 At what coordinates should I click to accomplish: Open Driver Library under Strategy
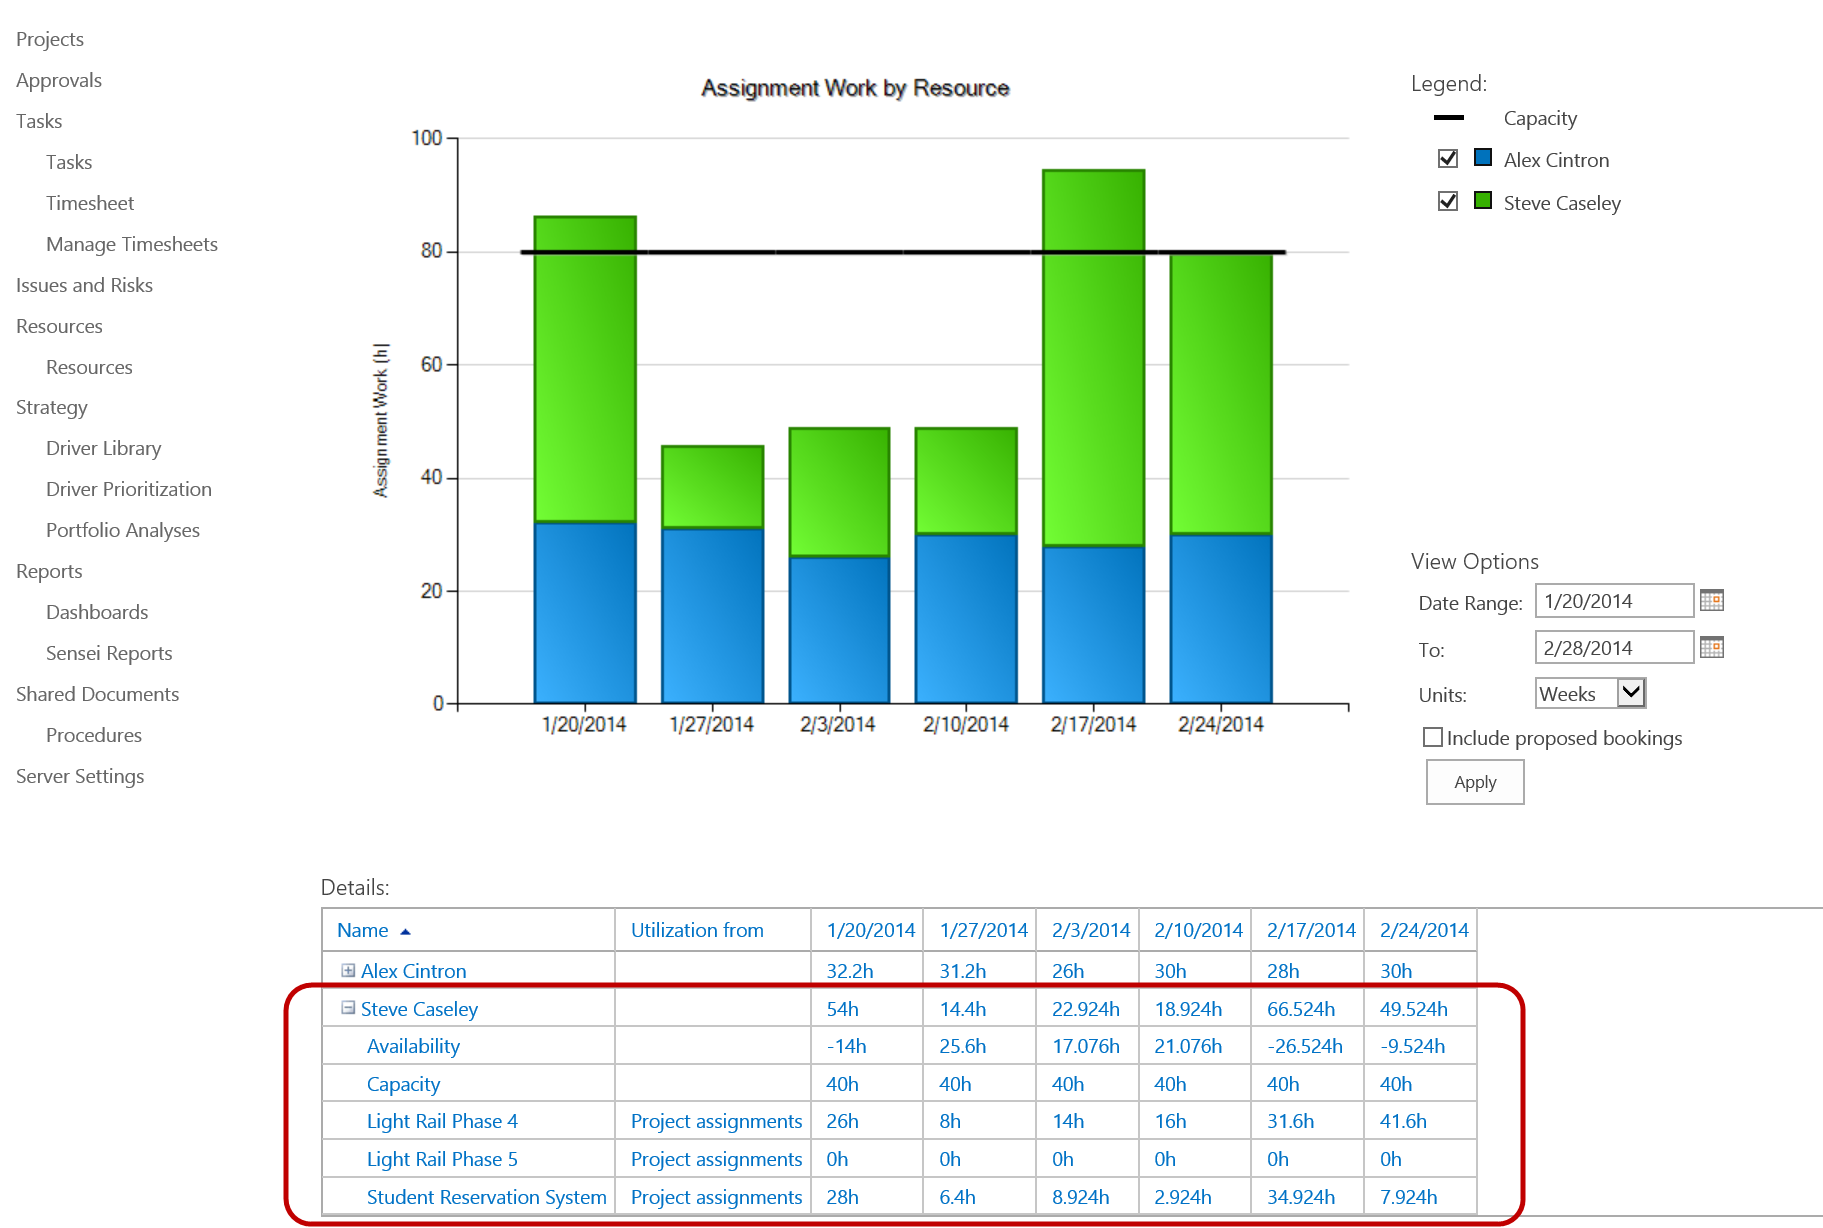[104, 448]
